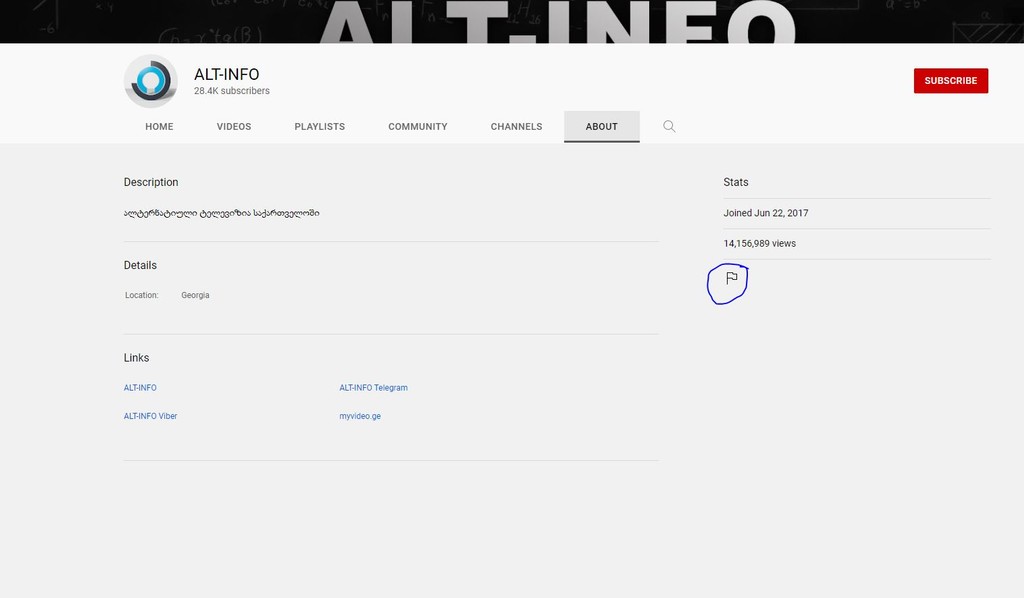Screen dimensions: 1024x598
Task: Switch to the Home tab
Action: coord(159,127)
